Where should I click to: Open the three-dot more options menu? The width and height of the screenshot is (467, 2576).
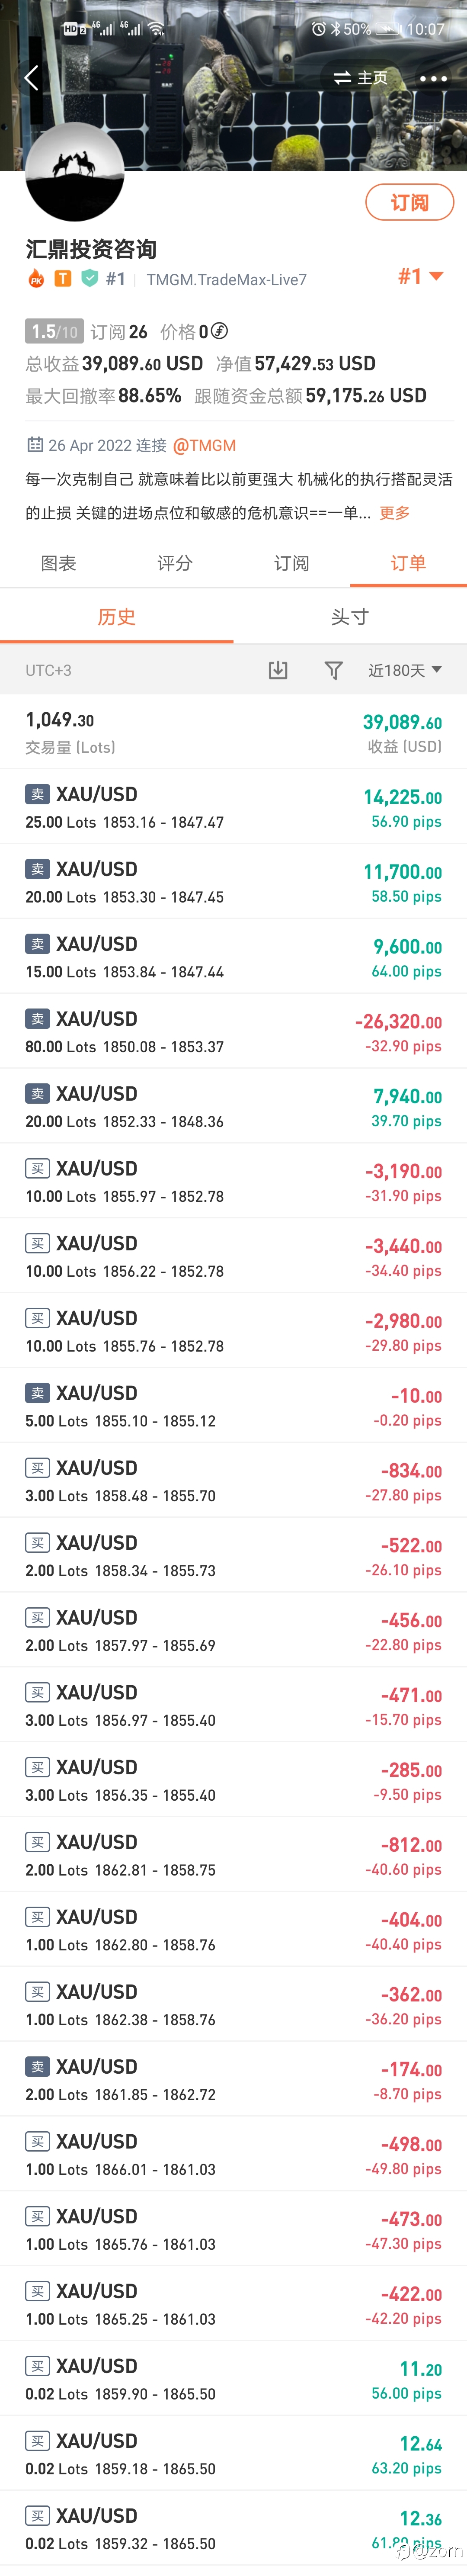tap(433, 78)
